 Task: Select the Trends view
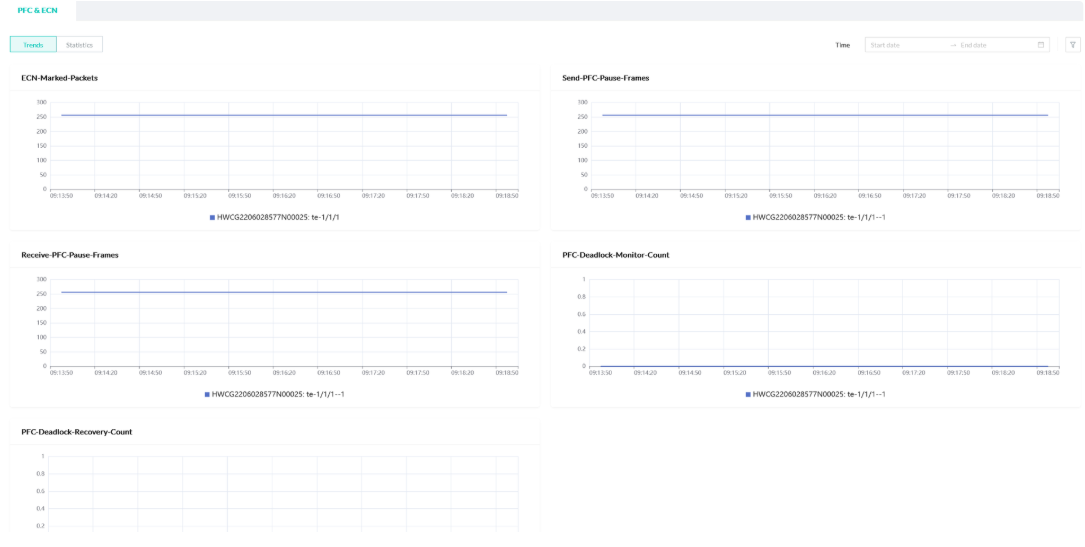[x=33, y=45]
